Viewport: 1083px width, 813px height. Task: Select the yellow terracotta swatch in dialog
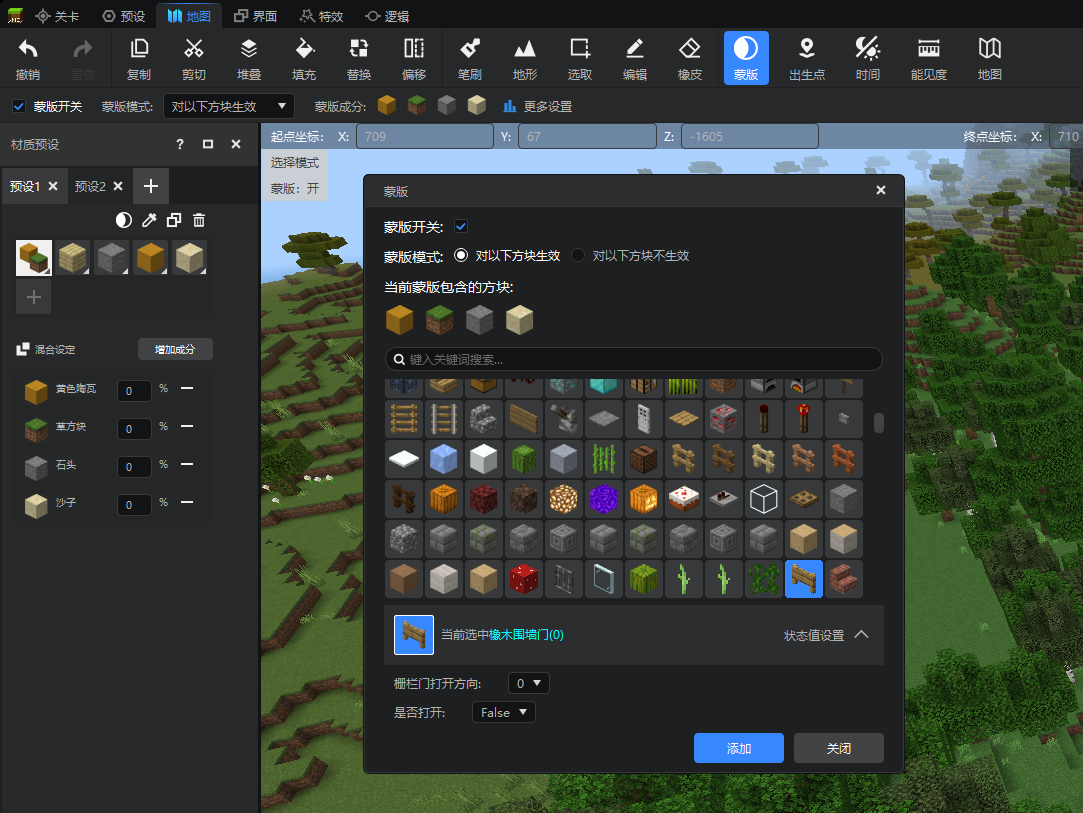pos(399,320)
